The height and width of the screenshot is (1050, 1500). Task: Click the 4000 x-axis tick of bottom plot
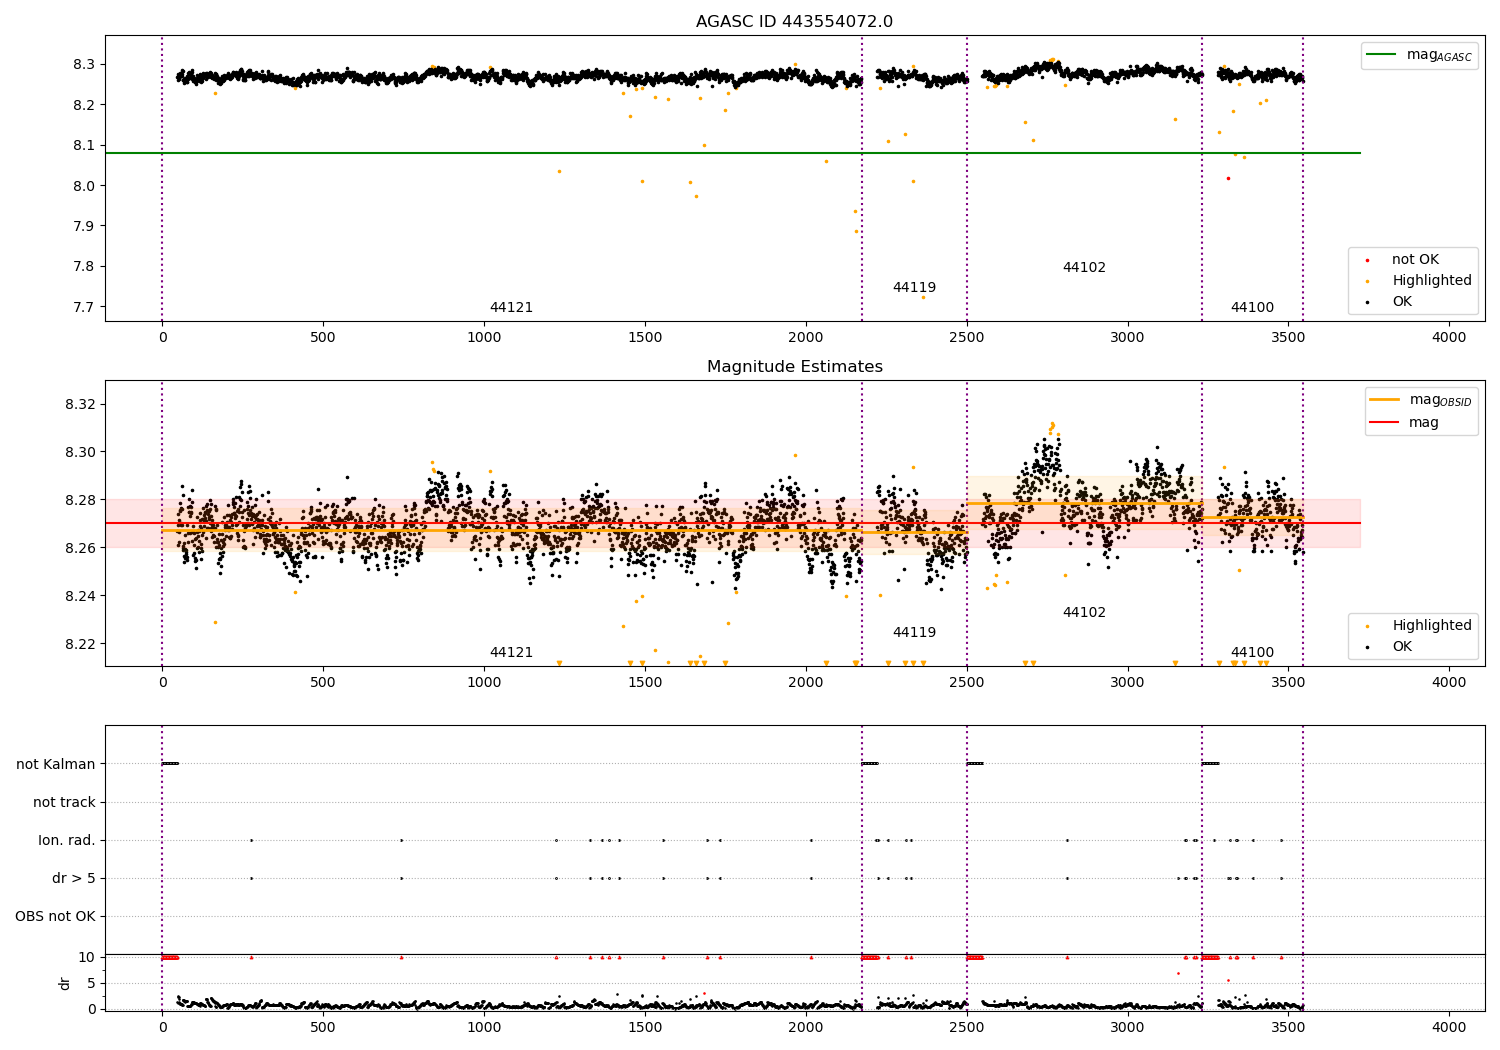pyautogui.click(x=1449, y=1027)
